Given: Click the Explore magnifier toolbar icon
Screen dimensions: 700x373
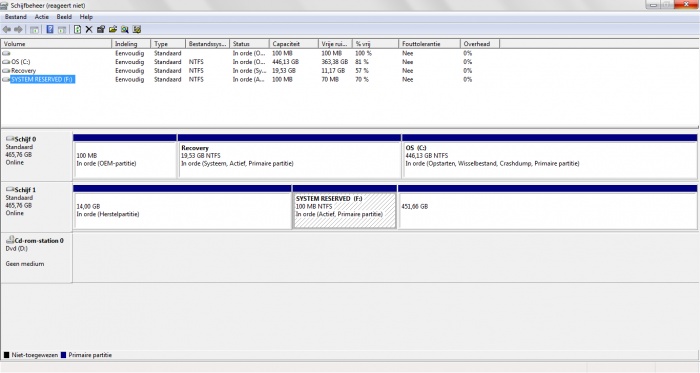Looking at the screenshot, I should pyautogui.click(x=125, y=29).
